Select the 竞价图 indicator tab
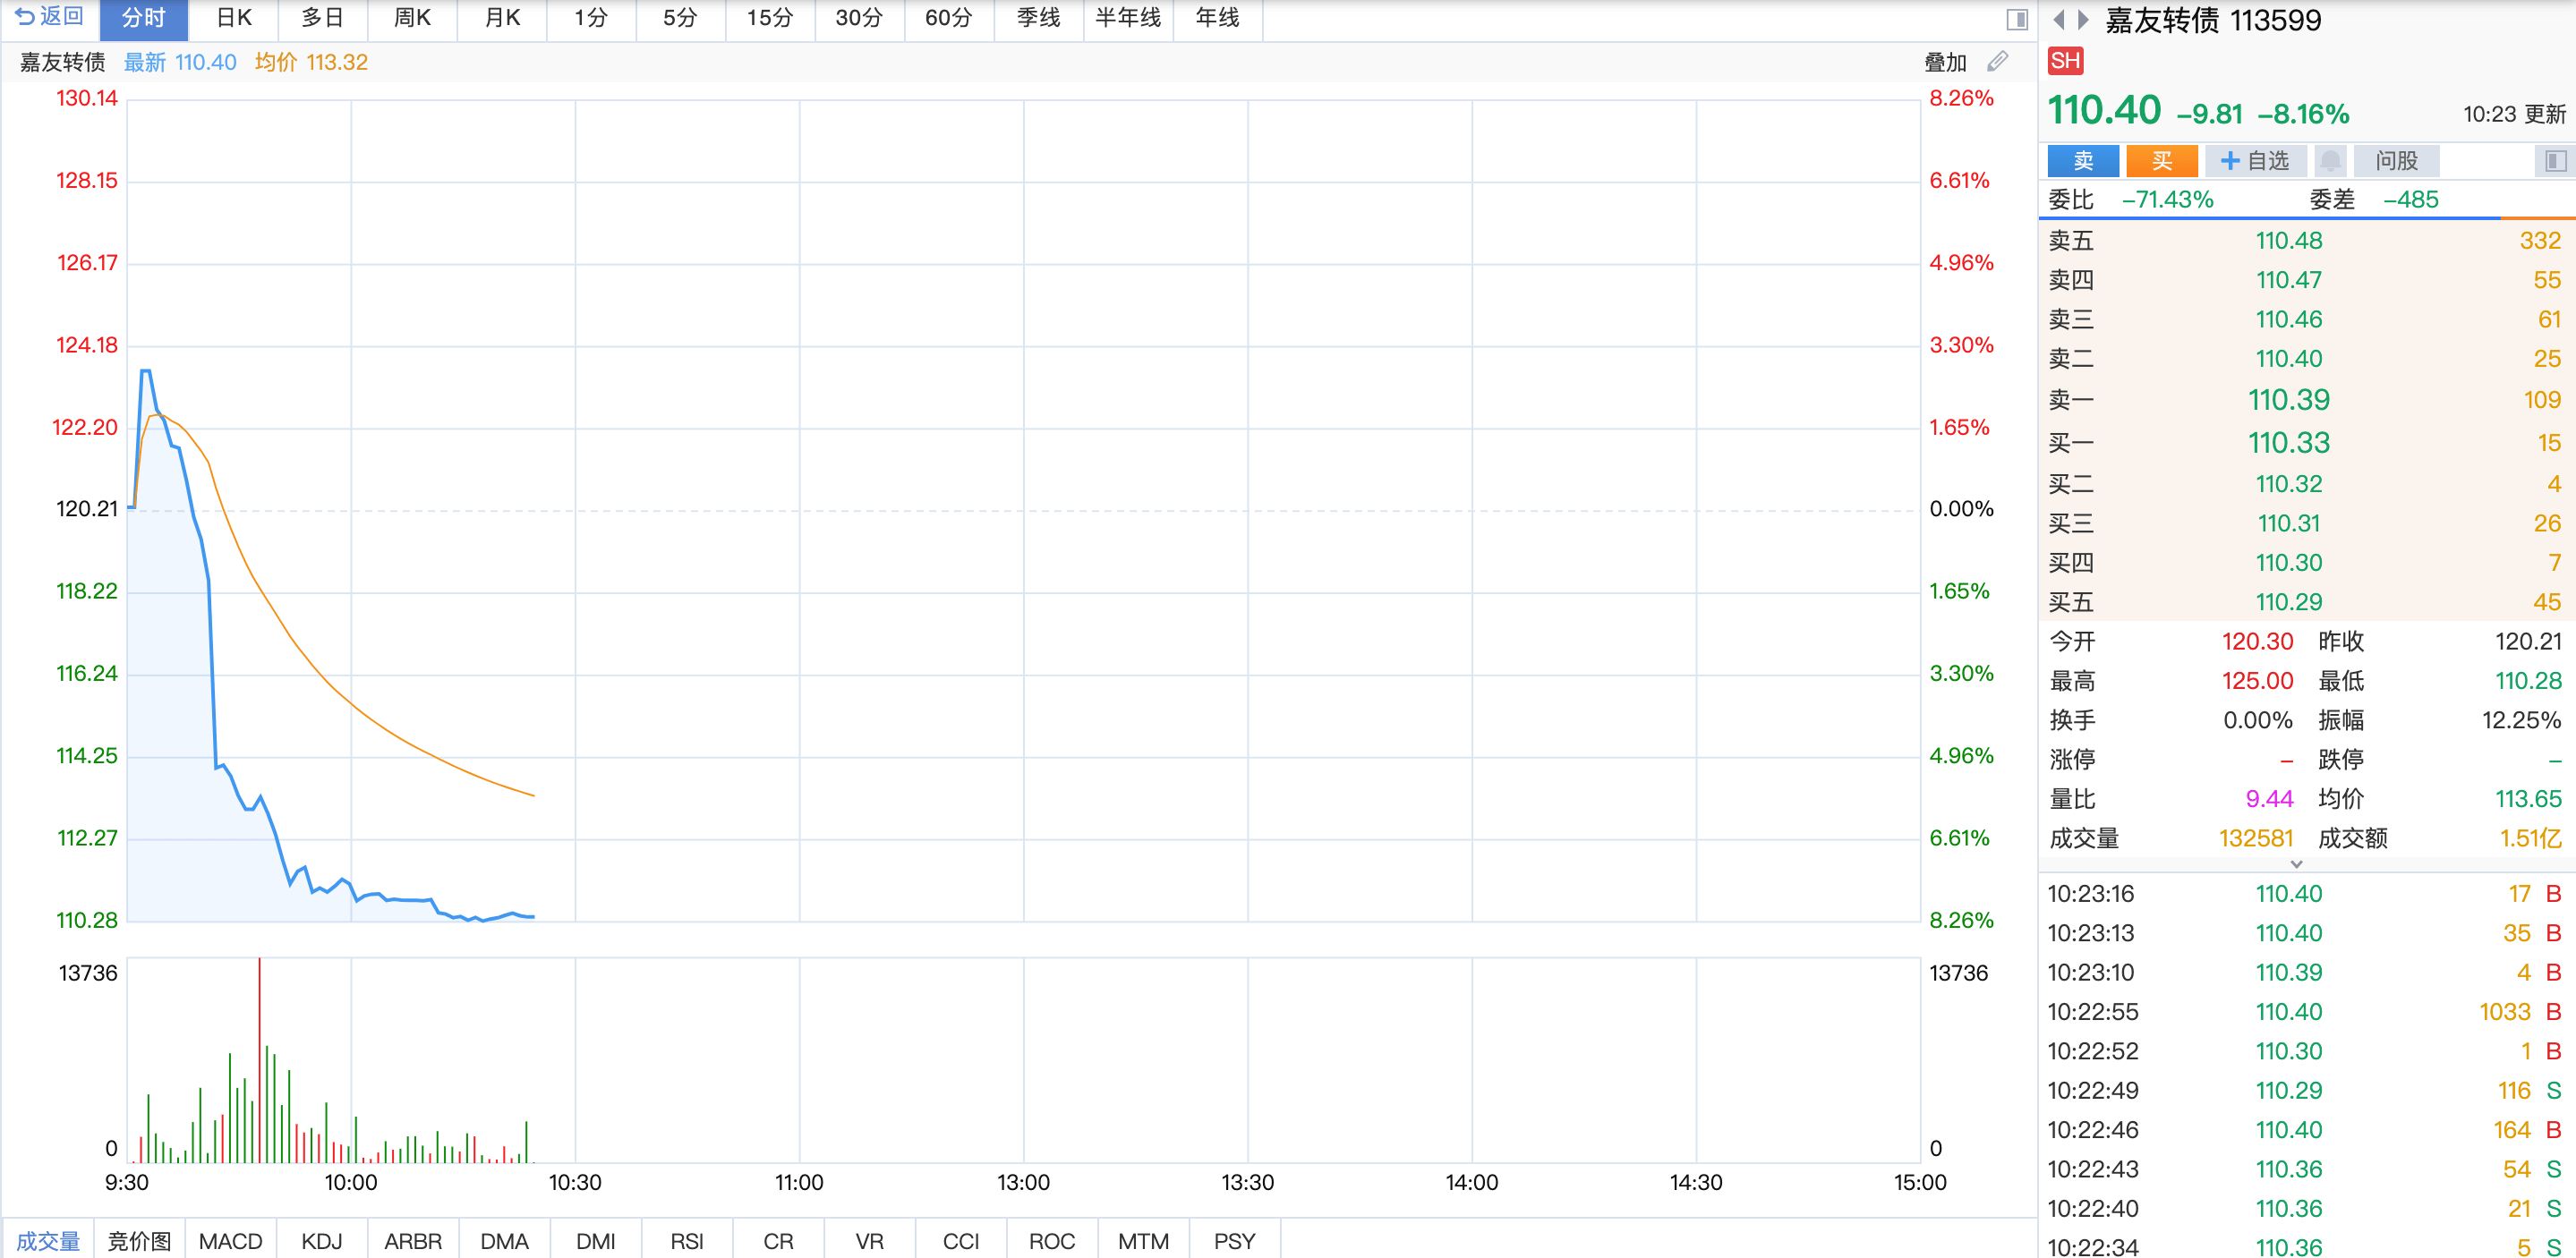 coord(139,1241)
